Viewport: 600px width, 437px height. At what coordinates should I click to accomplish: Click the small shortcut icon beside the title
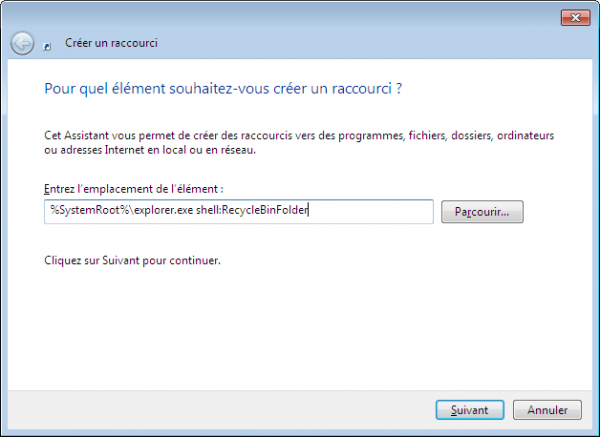point(47,47)
